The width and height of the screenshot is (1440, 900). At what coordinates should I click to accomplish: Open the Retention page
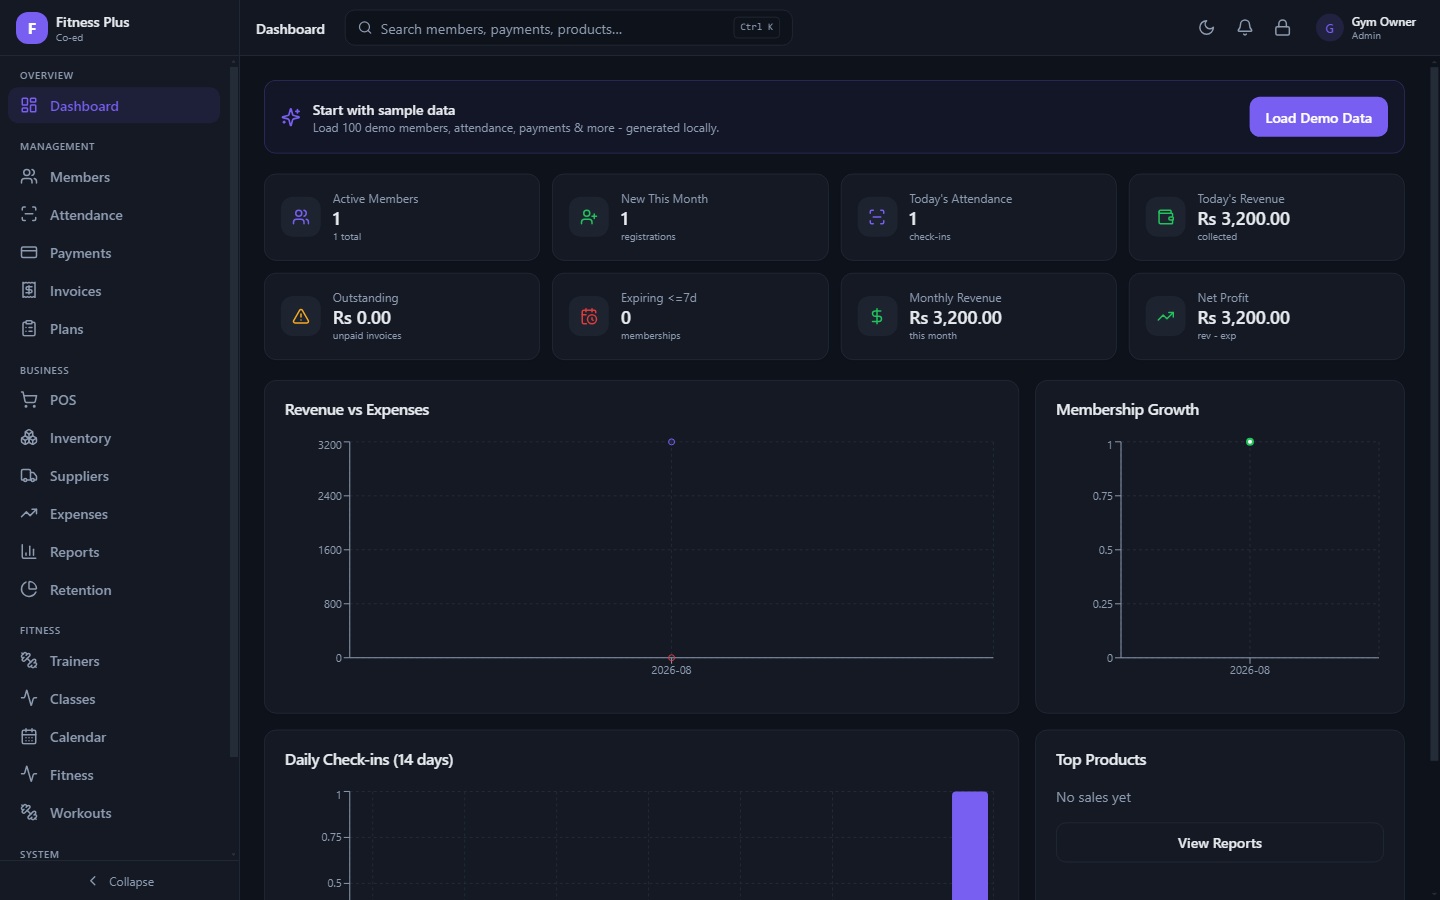click(x=114, y=590)
